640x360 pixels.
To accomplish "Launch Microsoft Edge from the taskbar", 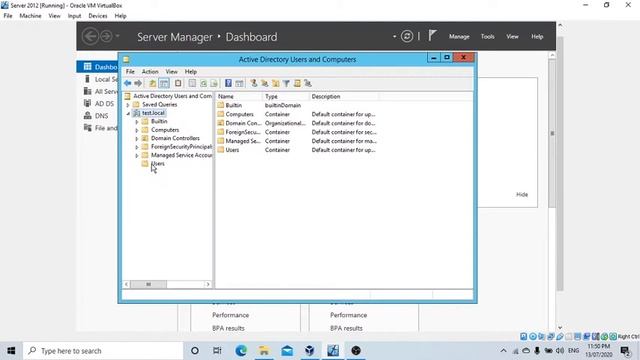I will pyautogui.click(x=241, y=351).
